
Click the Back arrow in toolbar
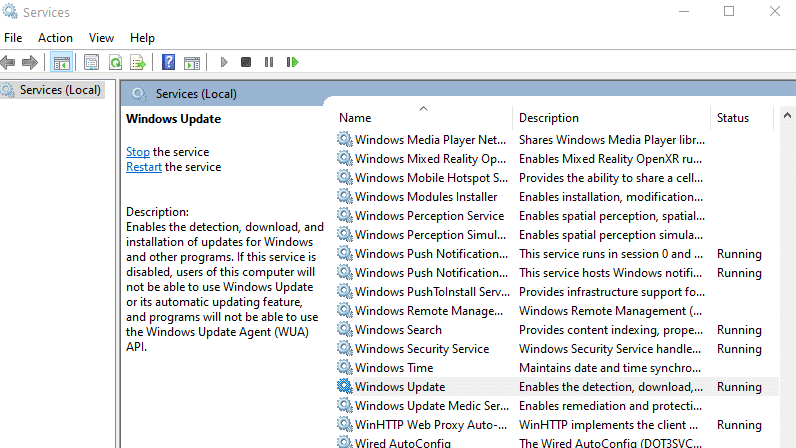[9, 62]
